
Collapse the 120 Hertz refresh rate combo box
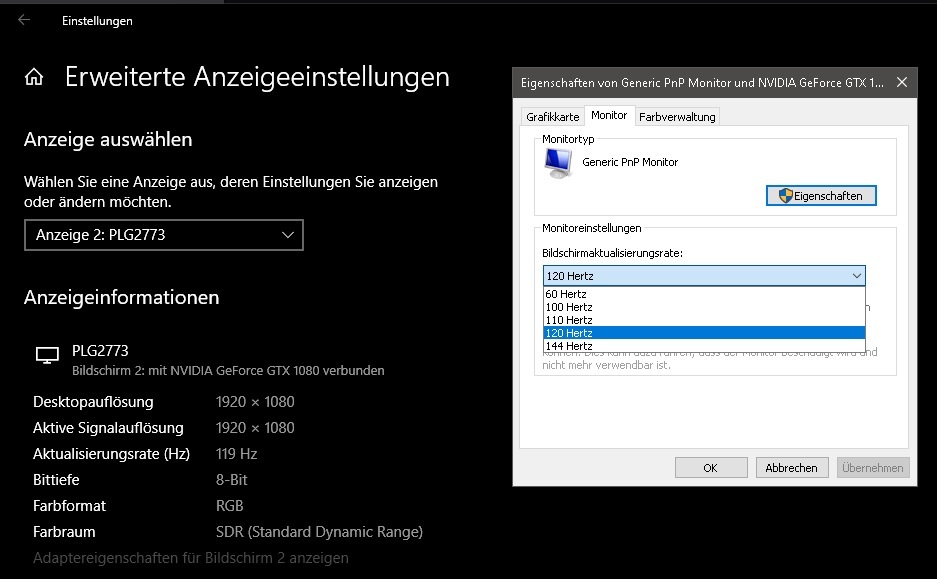[x=704, y=275]
